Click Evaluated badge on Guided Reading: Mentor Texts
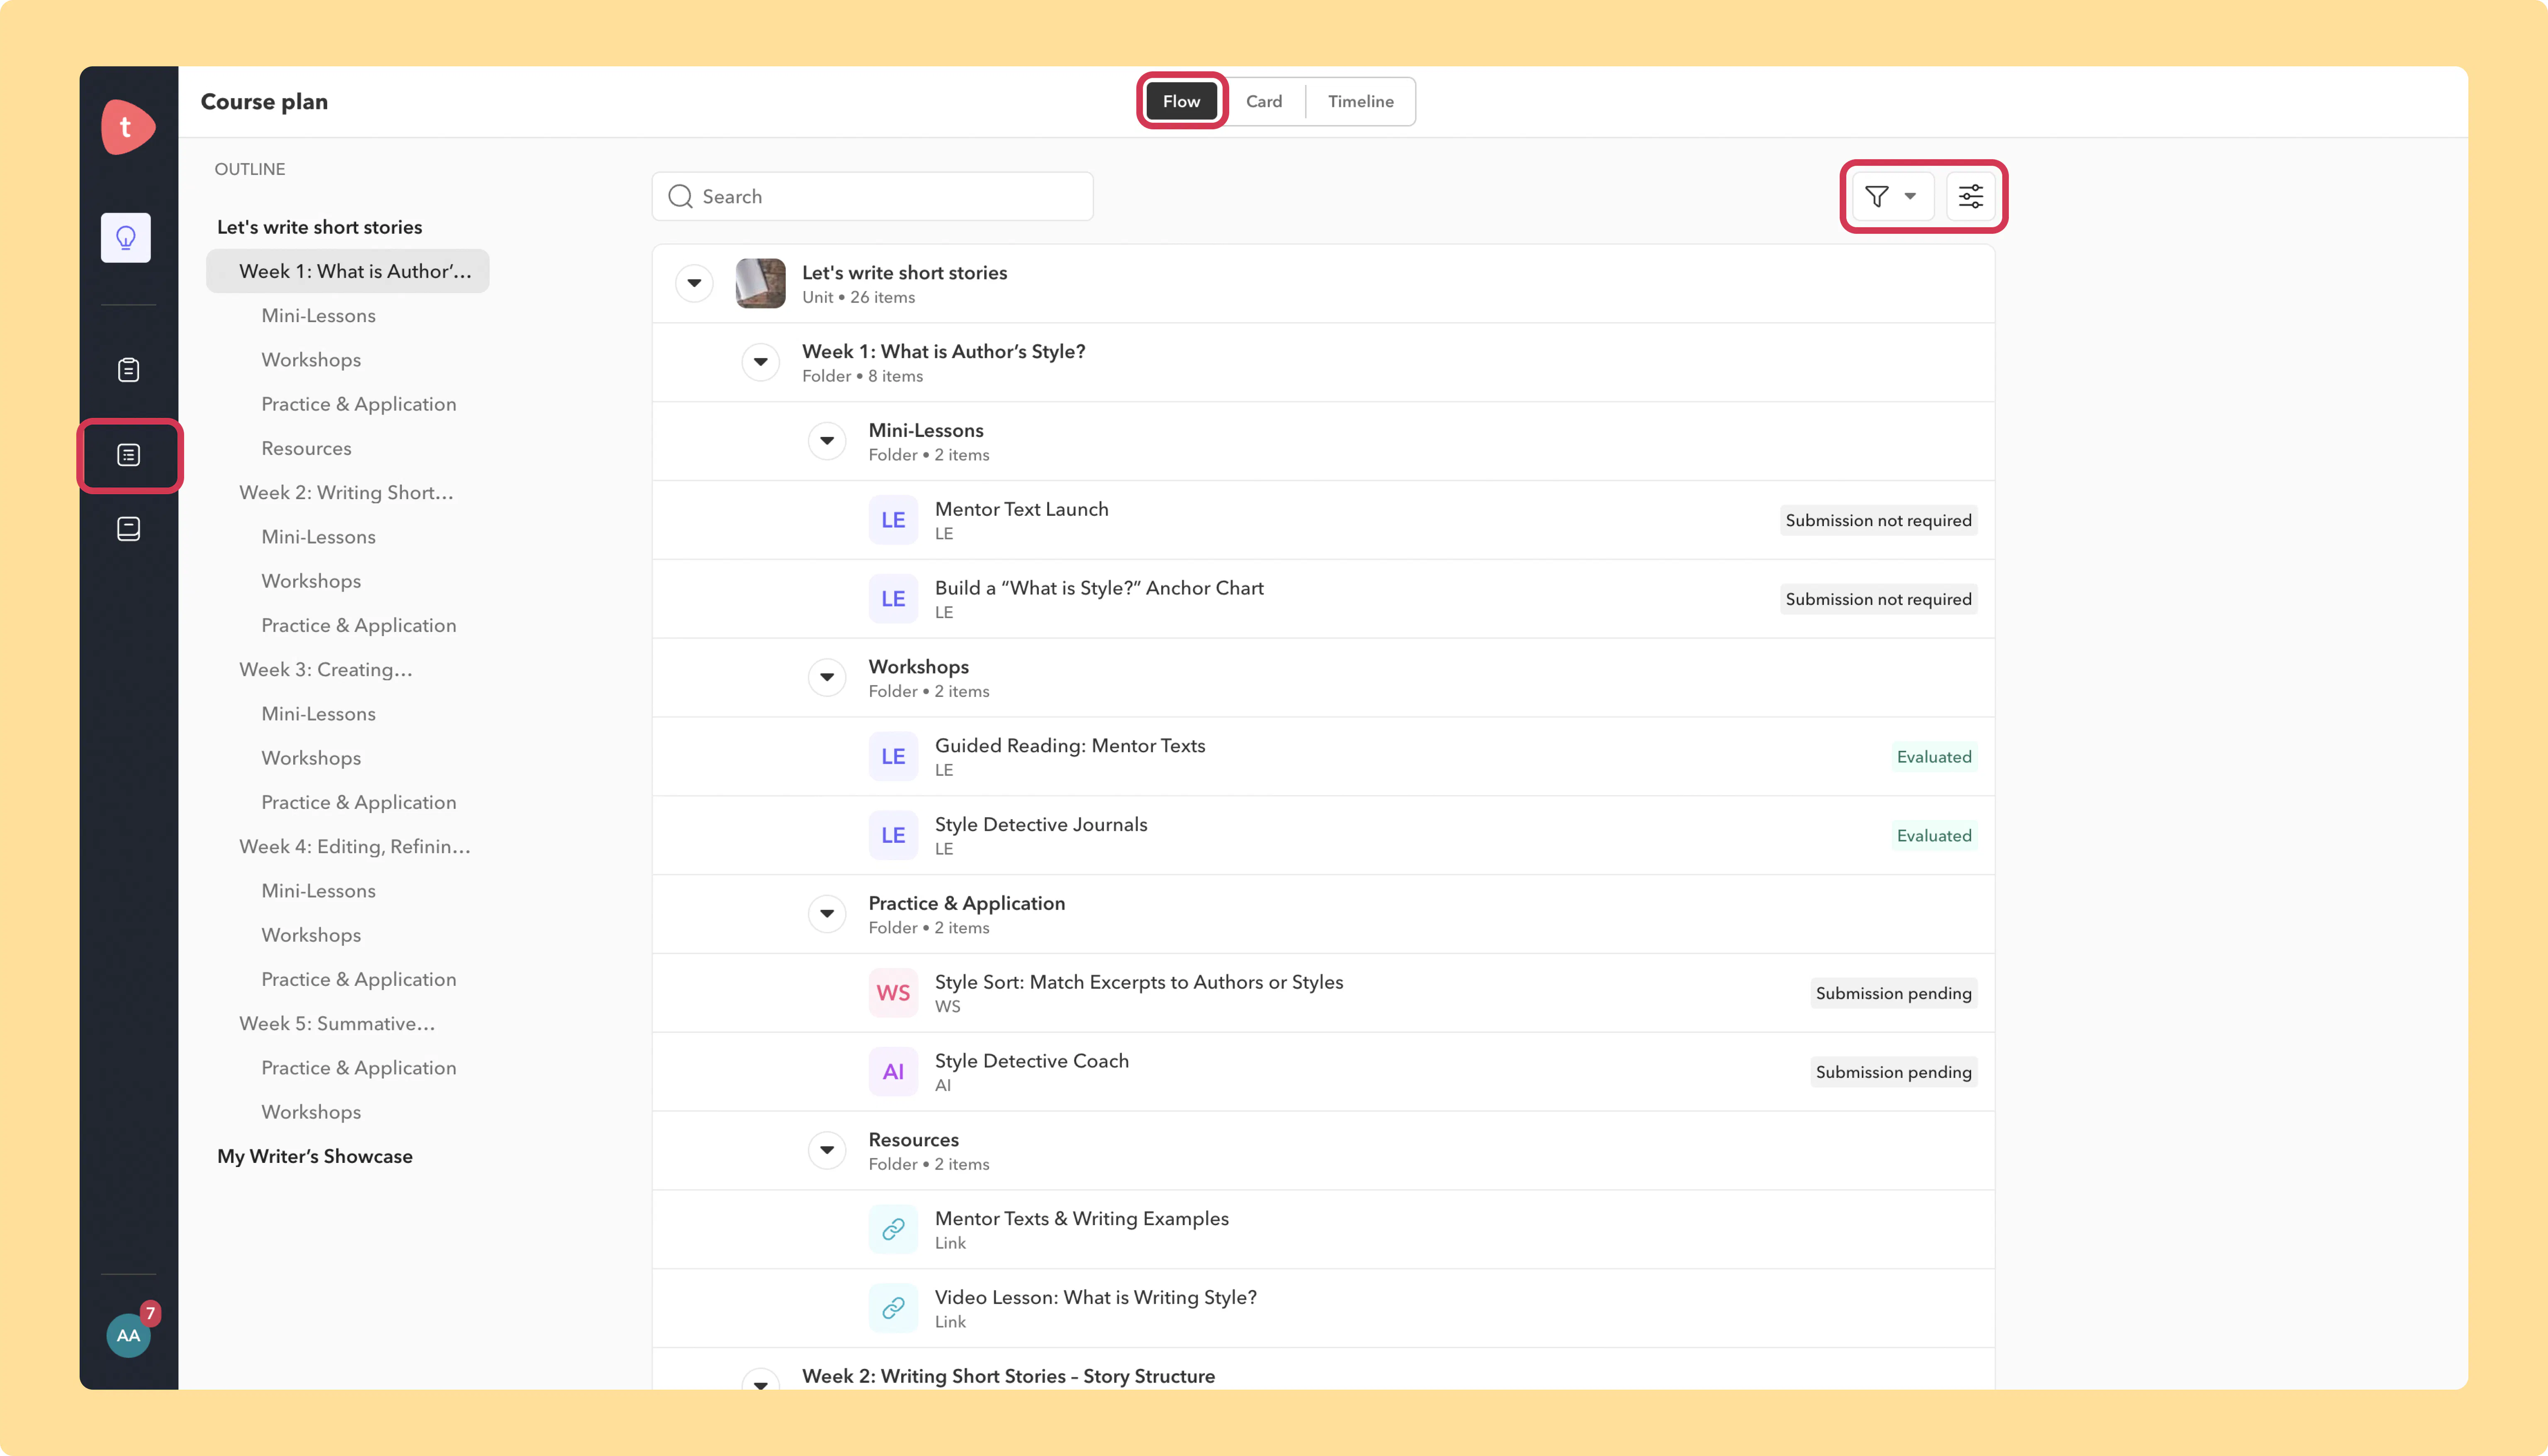2548x1456 pixels. (x=1934, y=757)
